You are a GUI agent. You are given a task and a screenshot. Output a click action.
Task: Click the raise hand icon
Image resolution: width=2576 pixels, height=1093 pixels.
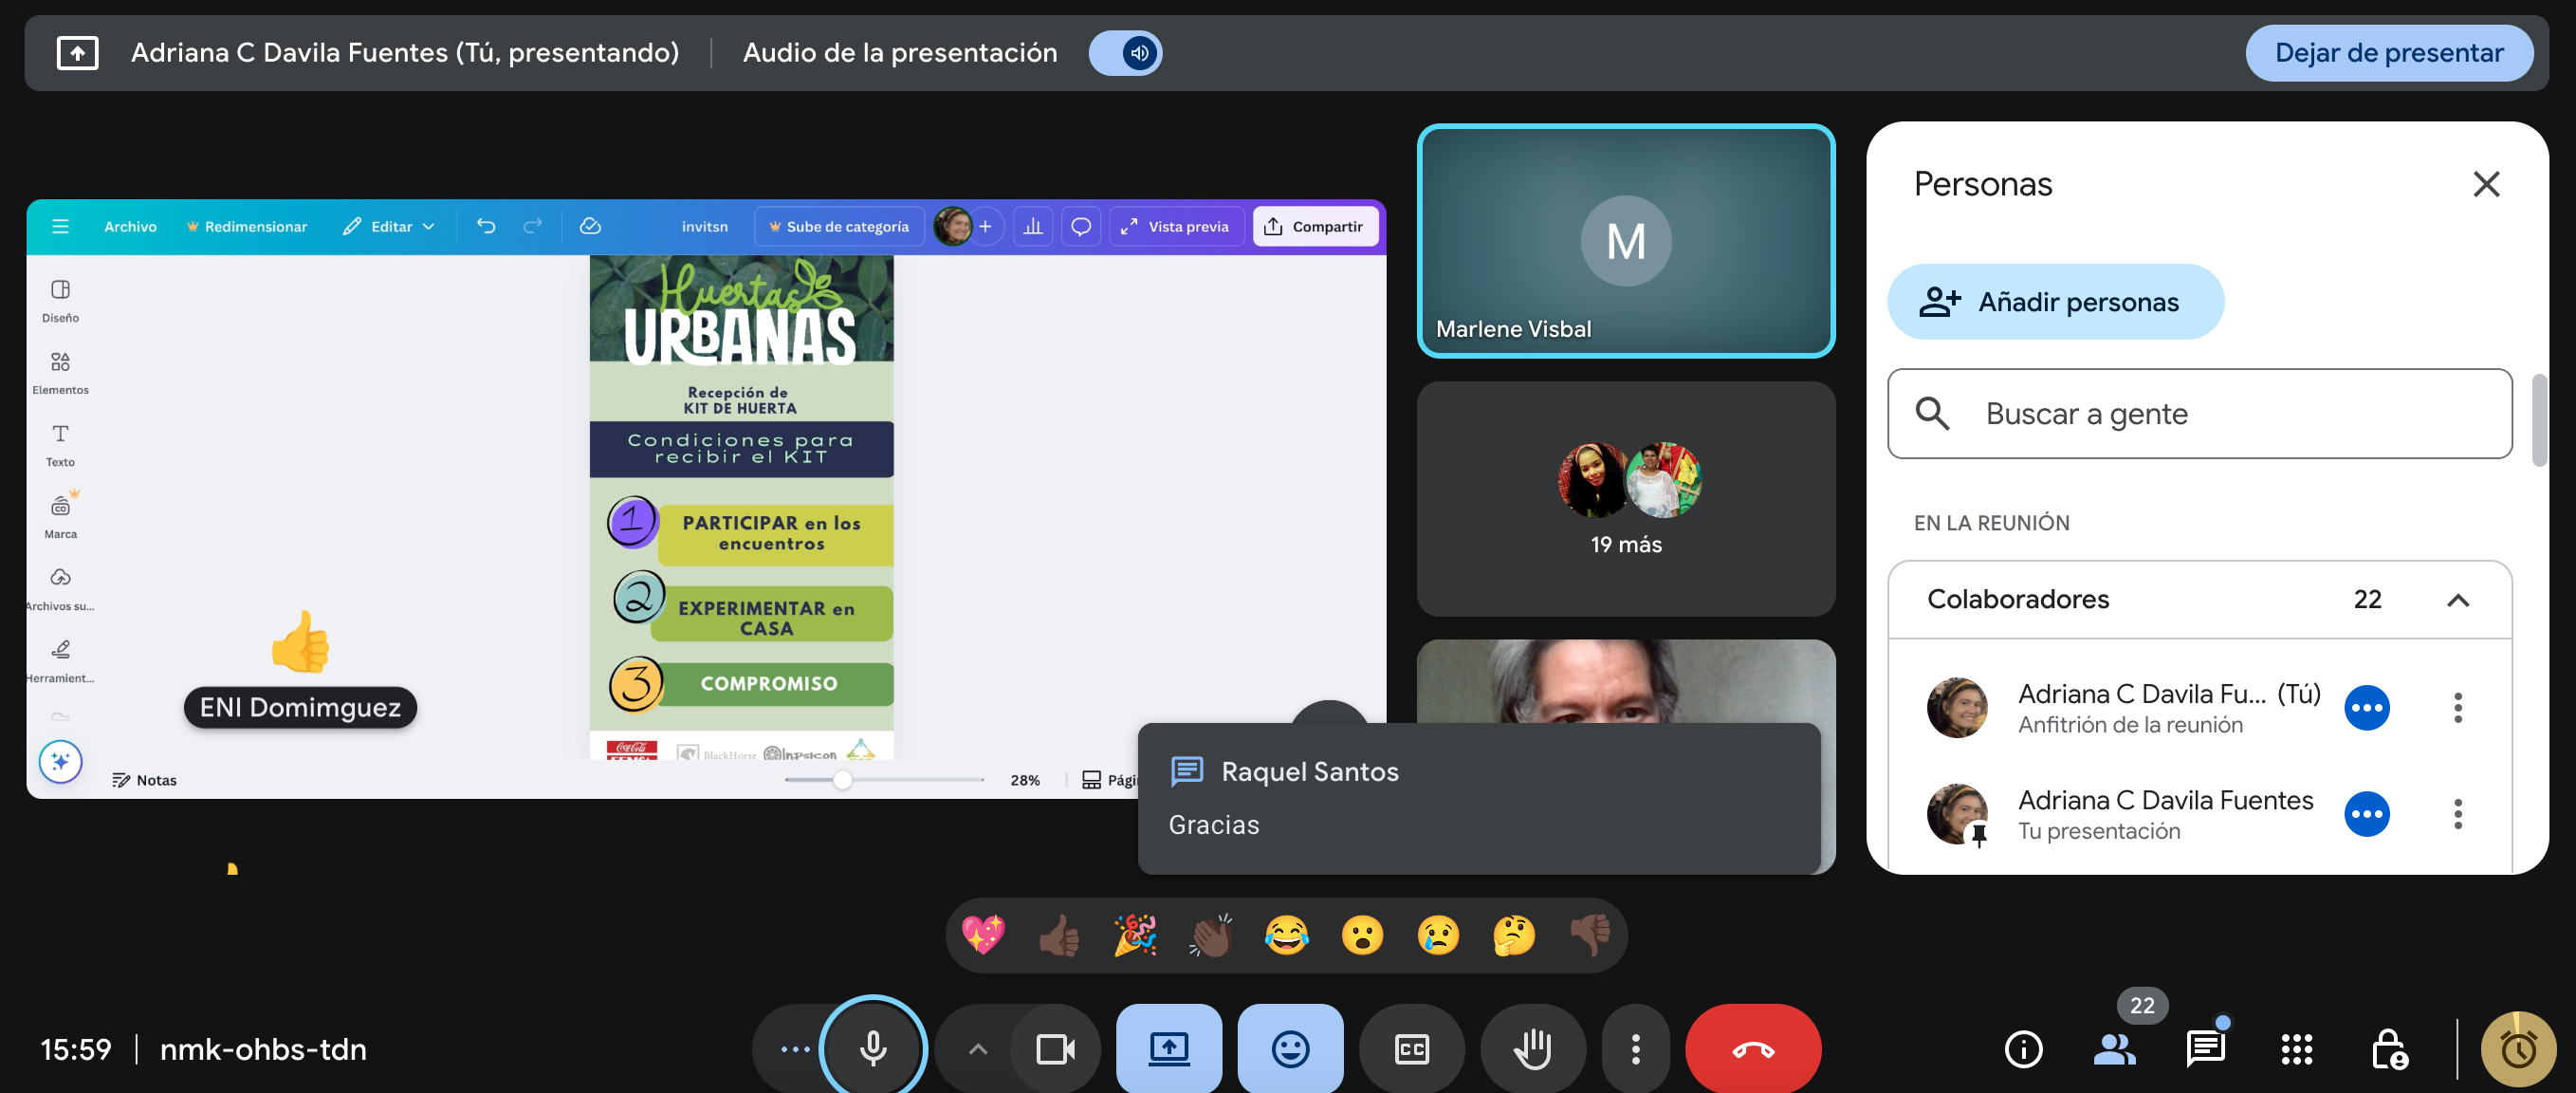(x=1532, y=1049)
